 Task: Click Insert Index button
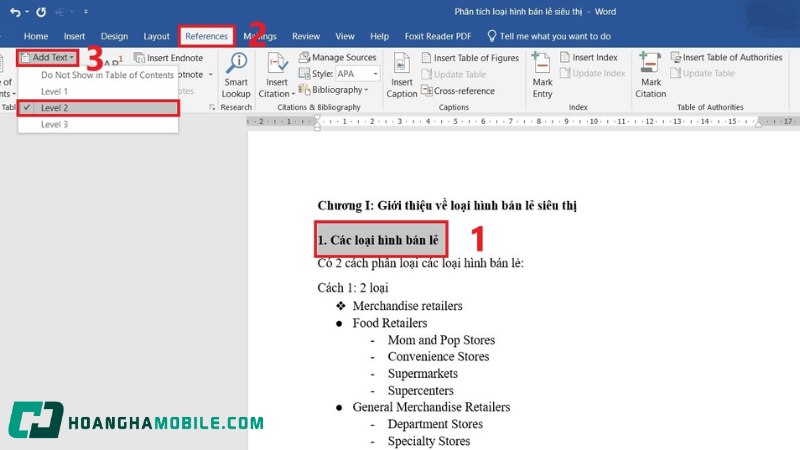point(594,58)
